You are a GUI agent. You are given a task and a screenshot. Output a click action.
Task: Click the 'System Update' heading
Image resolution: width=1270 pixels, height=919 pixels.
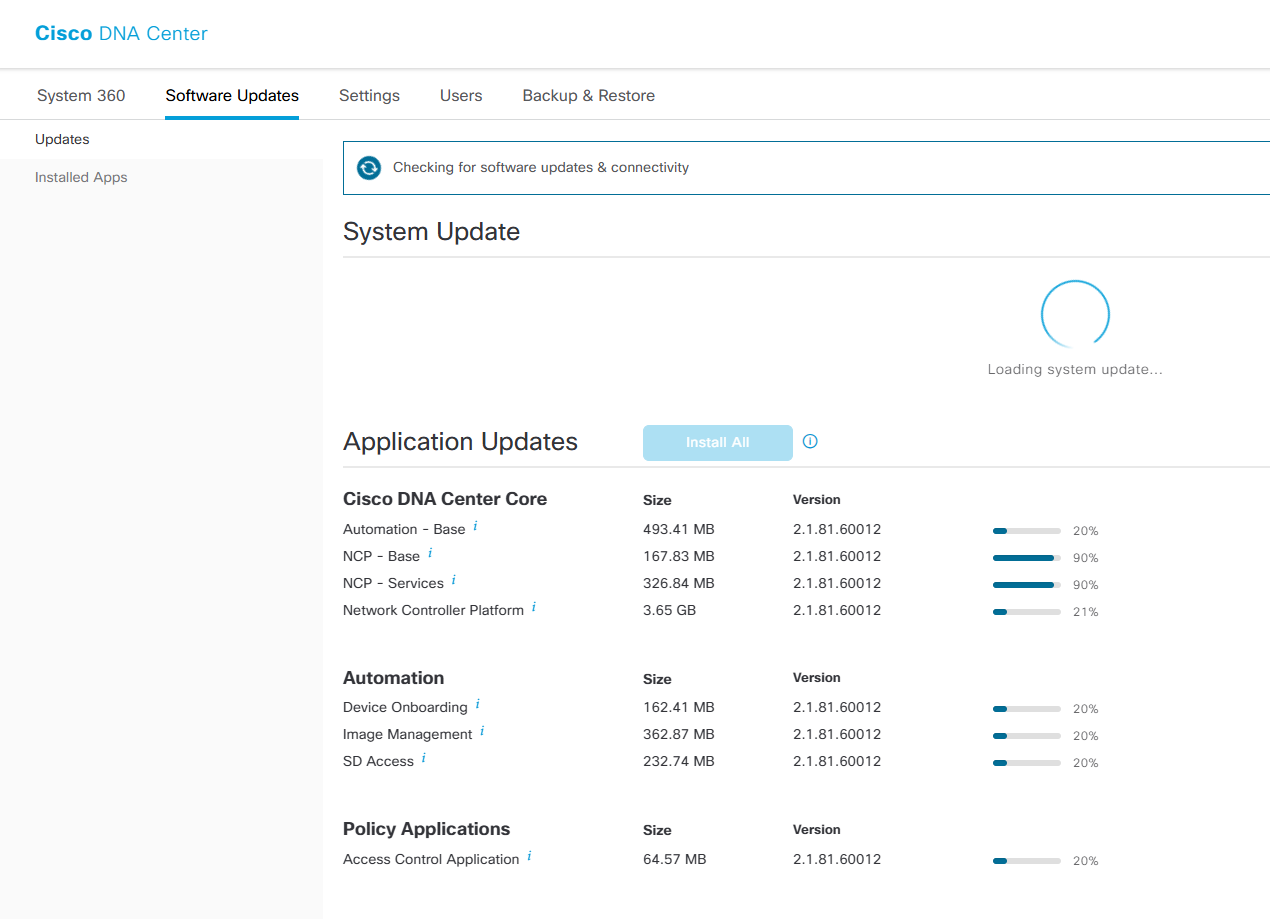[x=431, y=232]
